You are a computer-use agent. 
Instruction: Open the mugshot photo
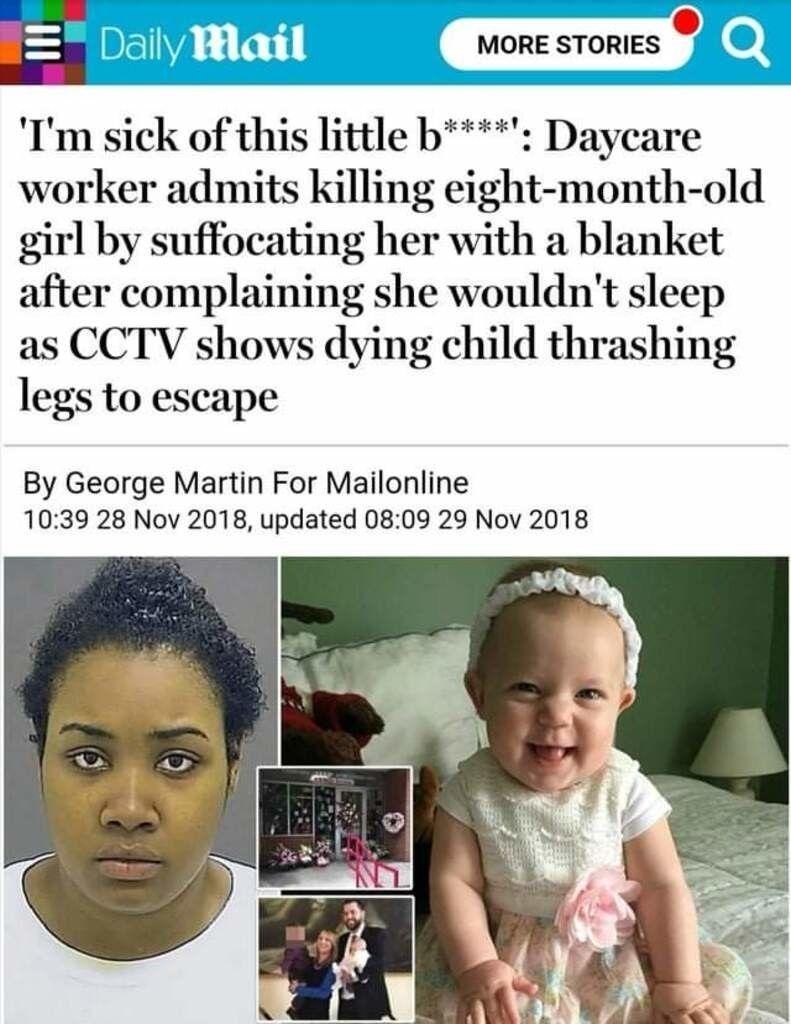tap(140, 790)
